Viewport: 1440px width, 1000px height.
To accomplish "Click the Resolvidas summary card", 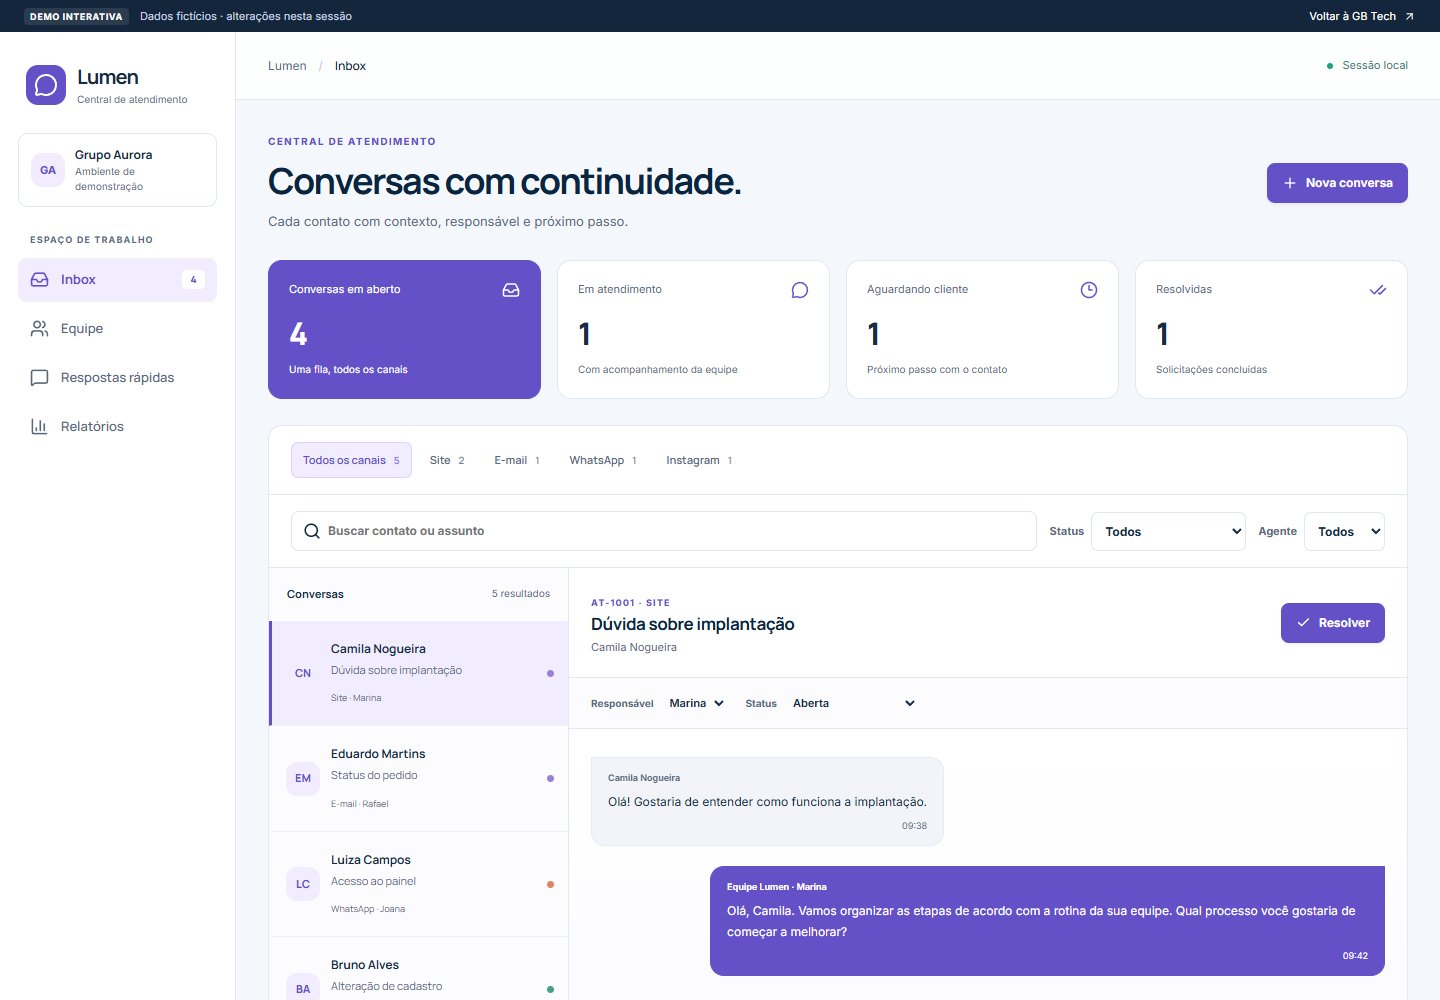I will tap(1271, 329).
